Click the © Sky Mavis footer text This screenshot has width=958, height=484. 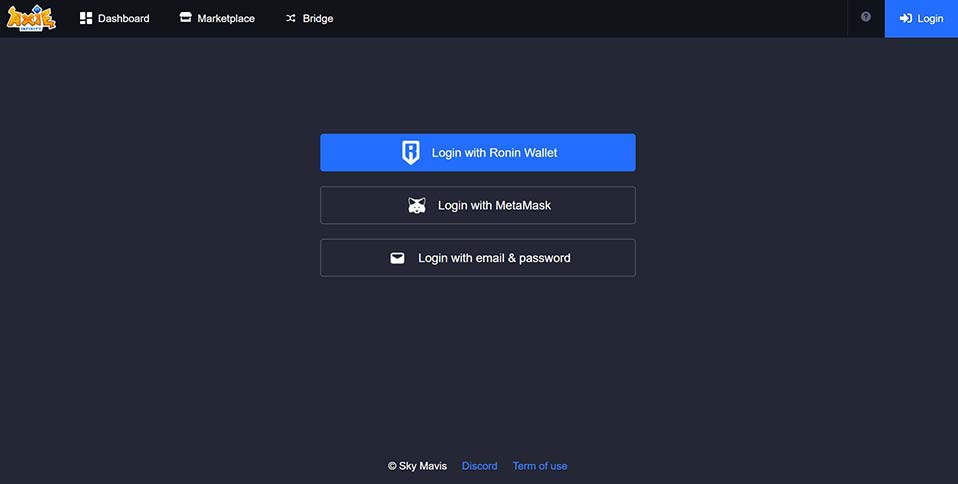[x=417, y=466]
